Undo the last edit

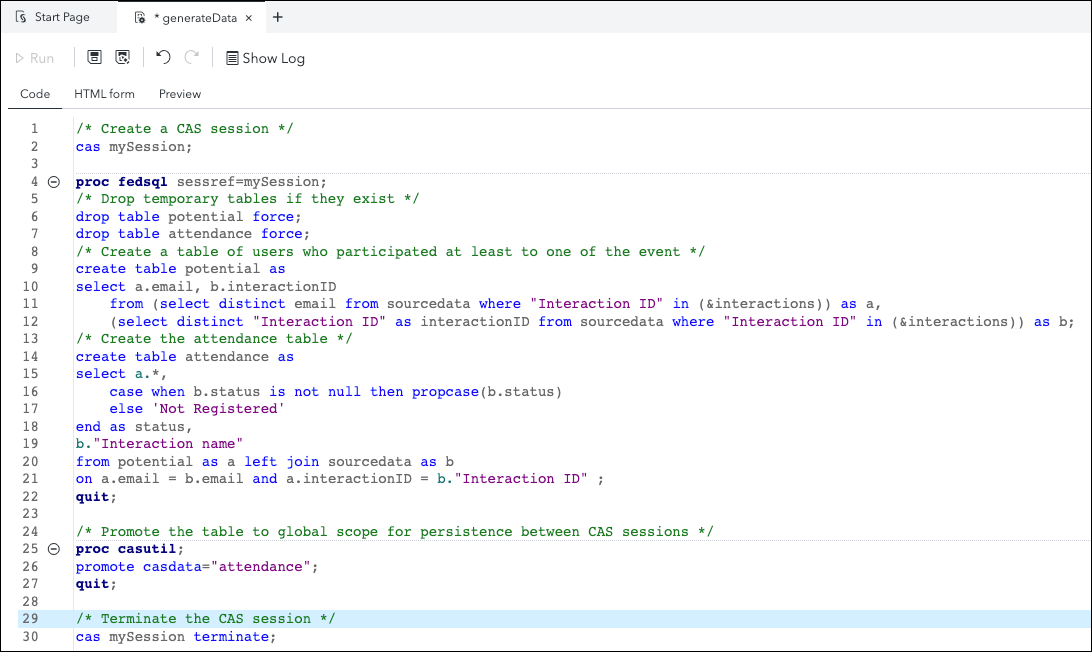click(x=163, y=58)
